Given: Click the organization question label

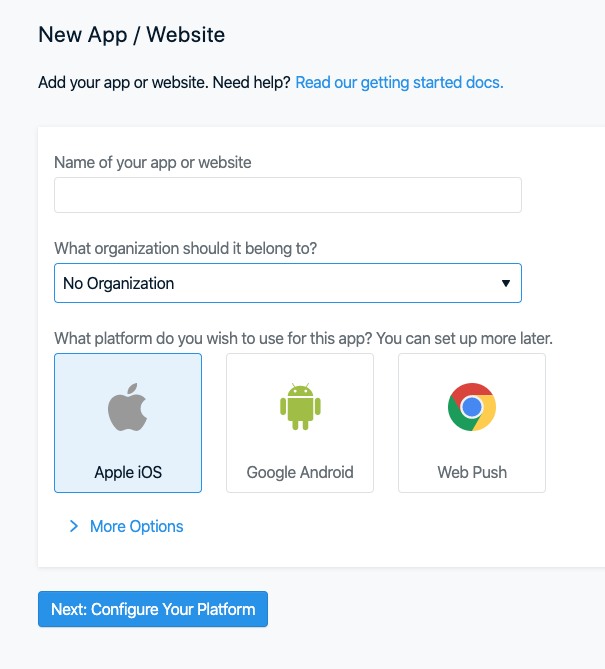Looking at the screenshot, I should coord(186,248).
